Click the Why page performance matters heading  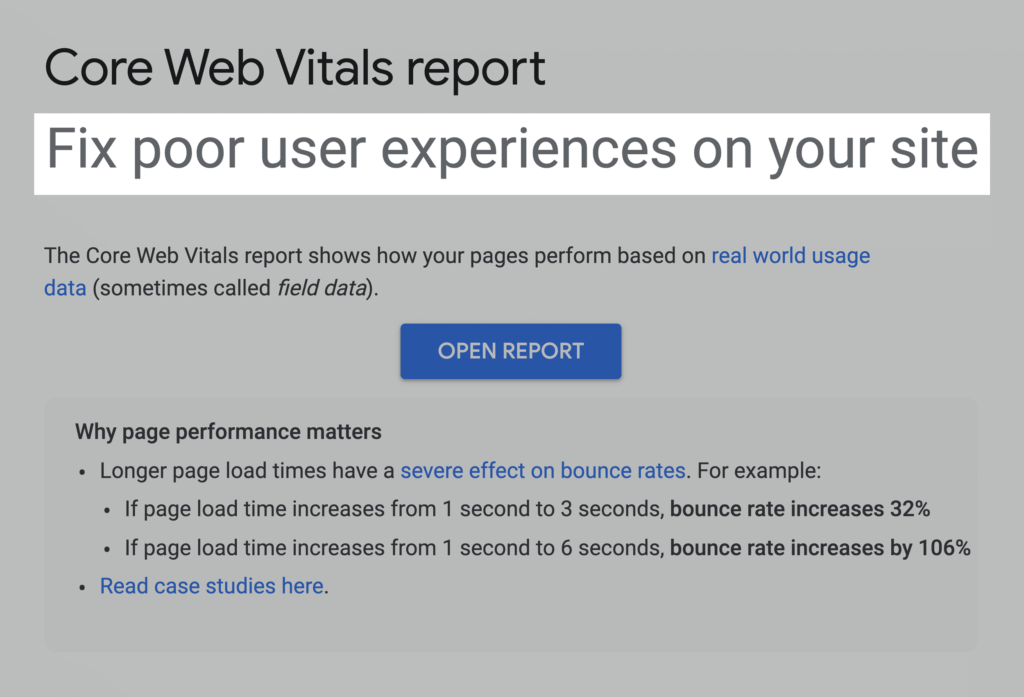[x=228, y=432]
